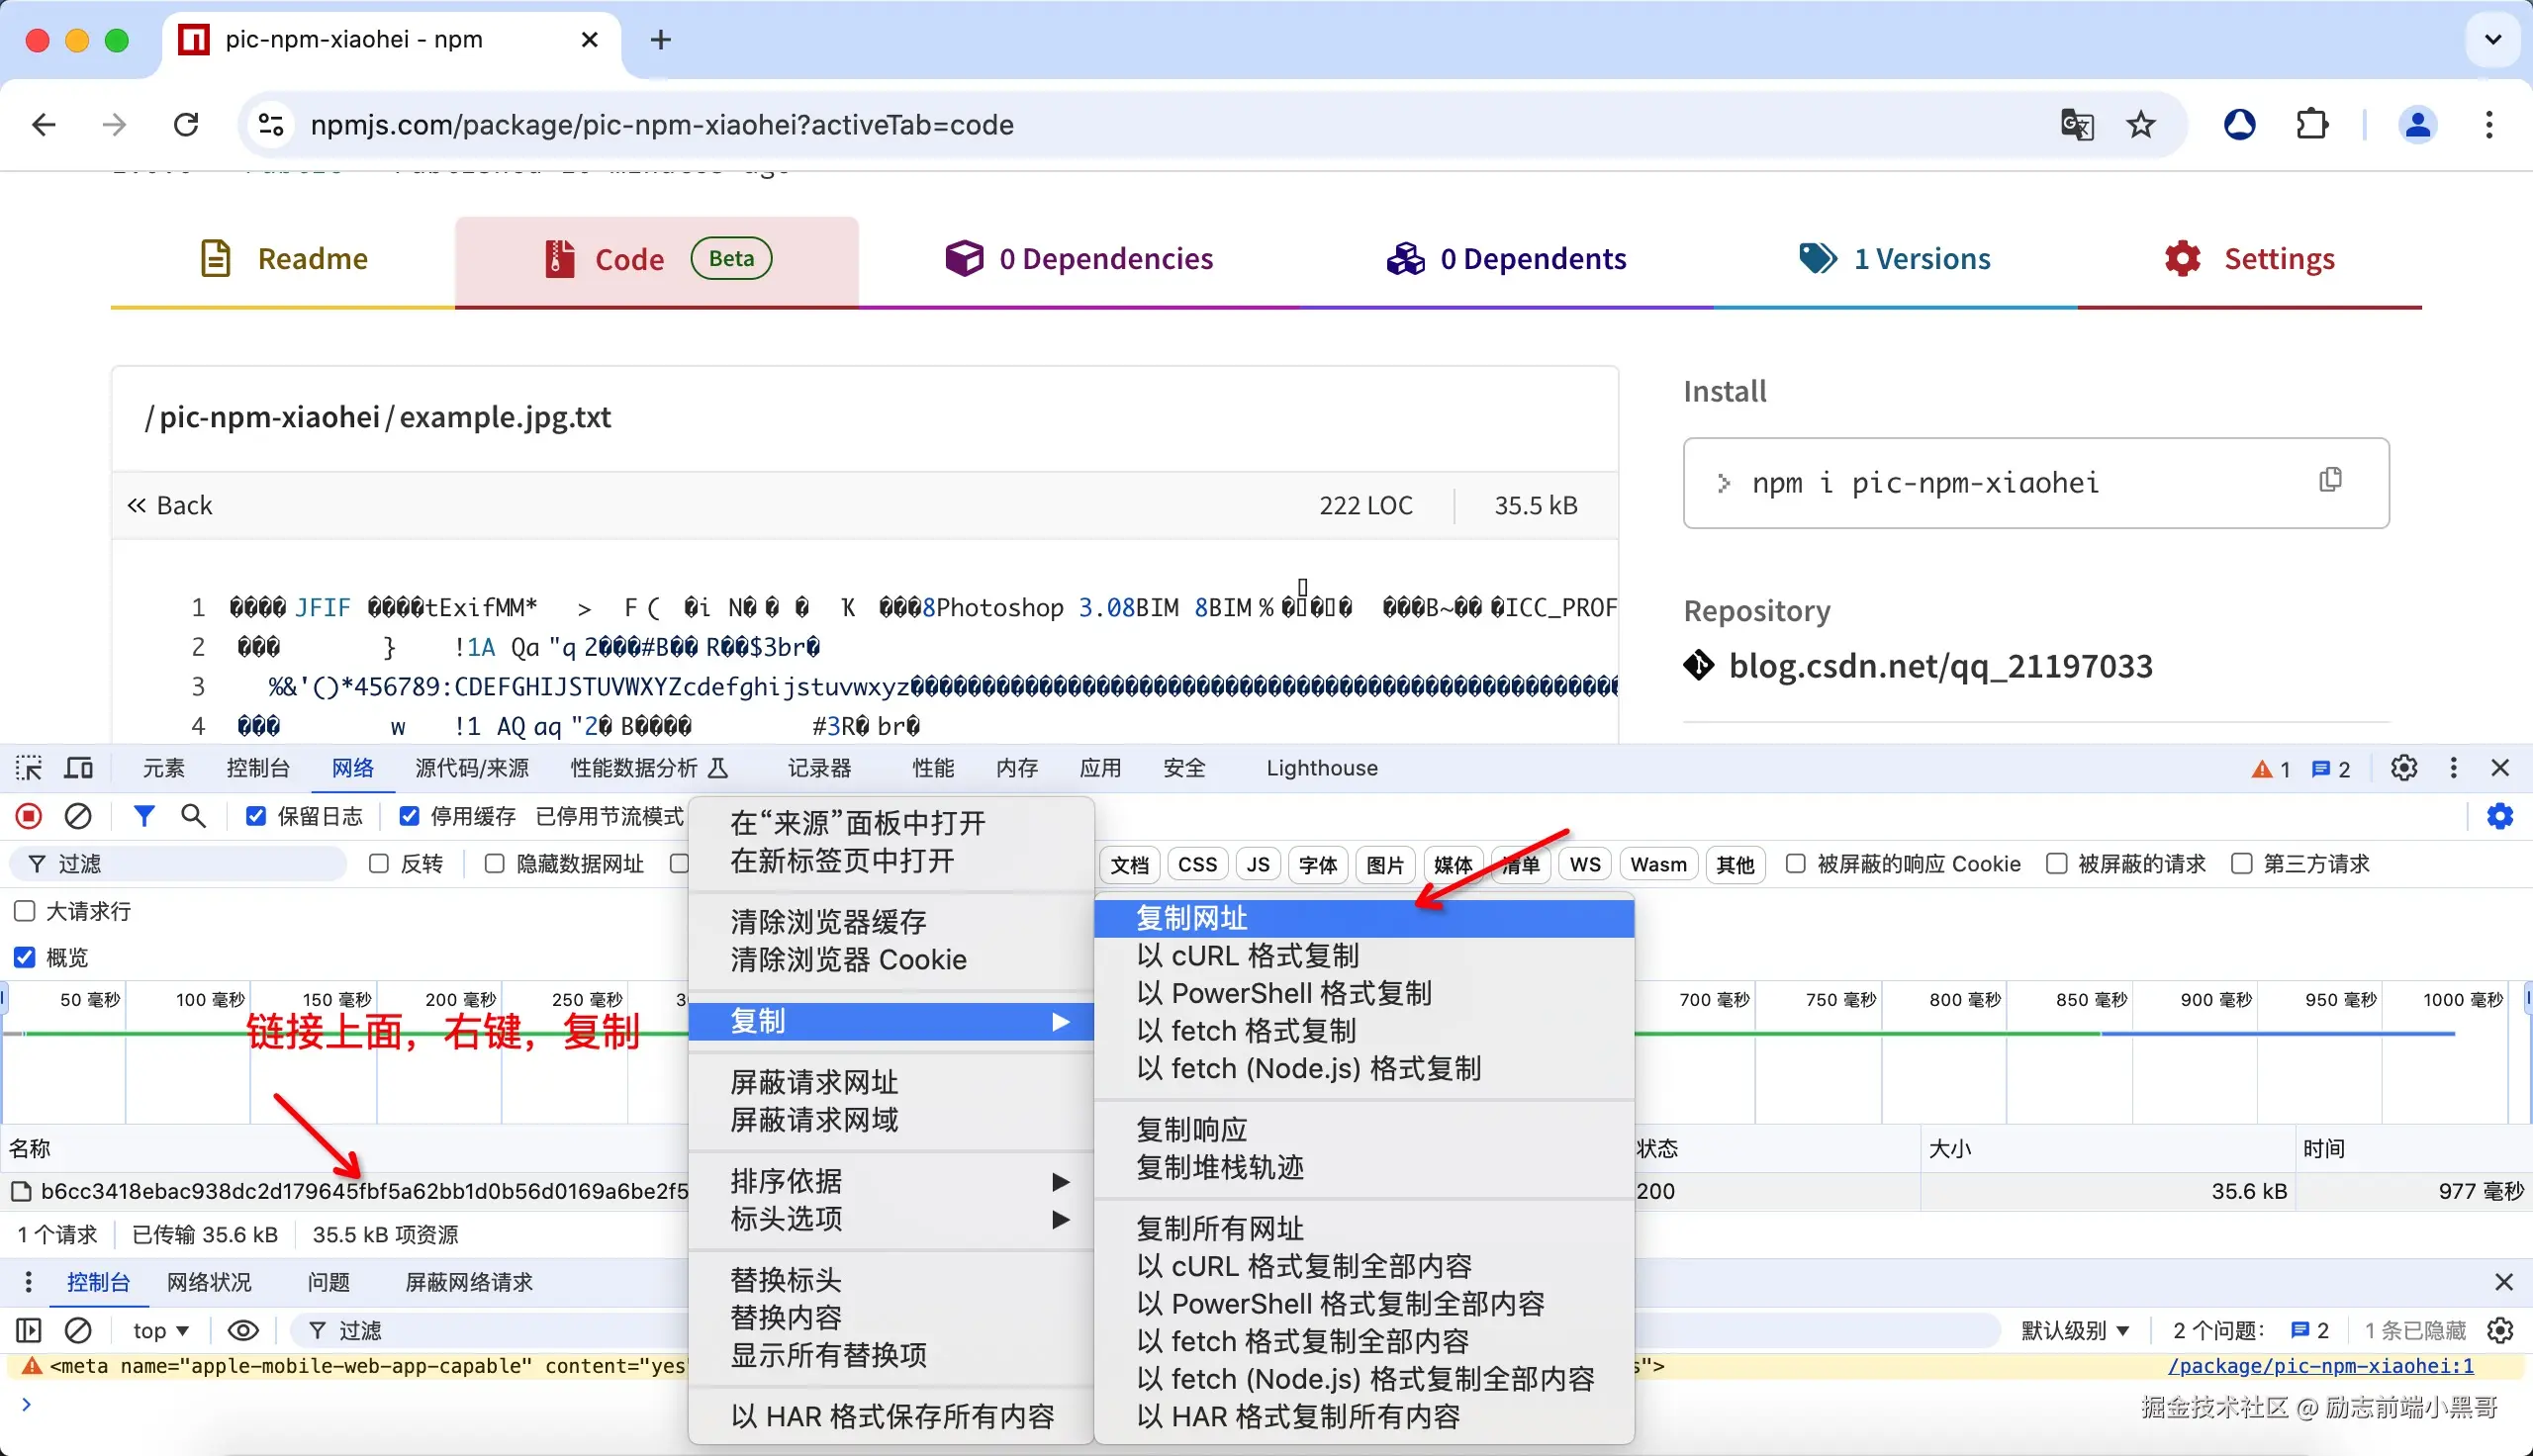Open the site information icon in address bar
The height and width of the screenshot is (1456, 2533).
click(x=269, y=124)
